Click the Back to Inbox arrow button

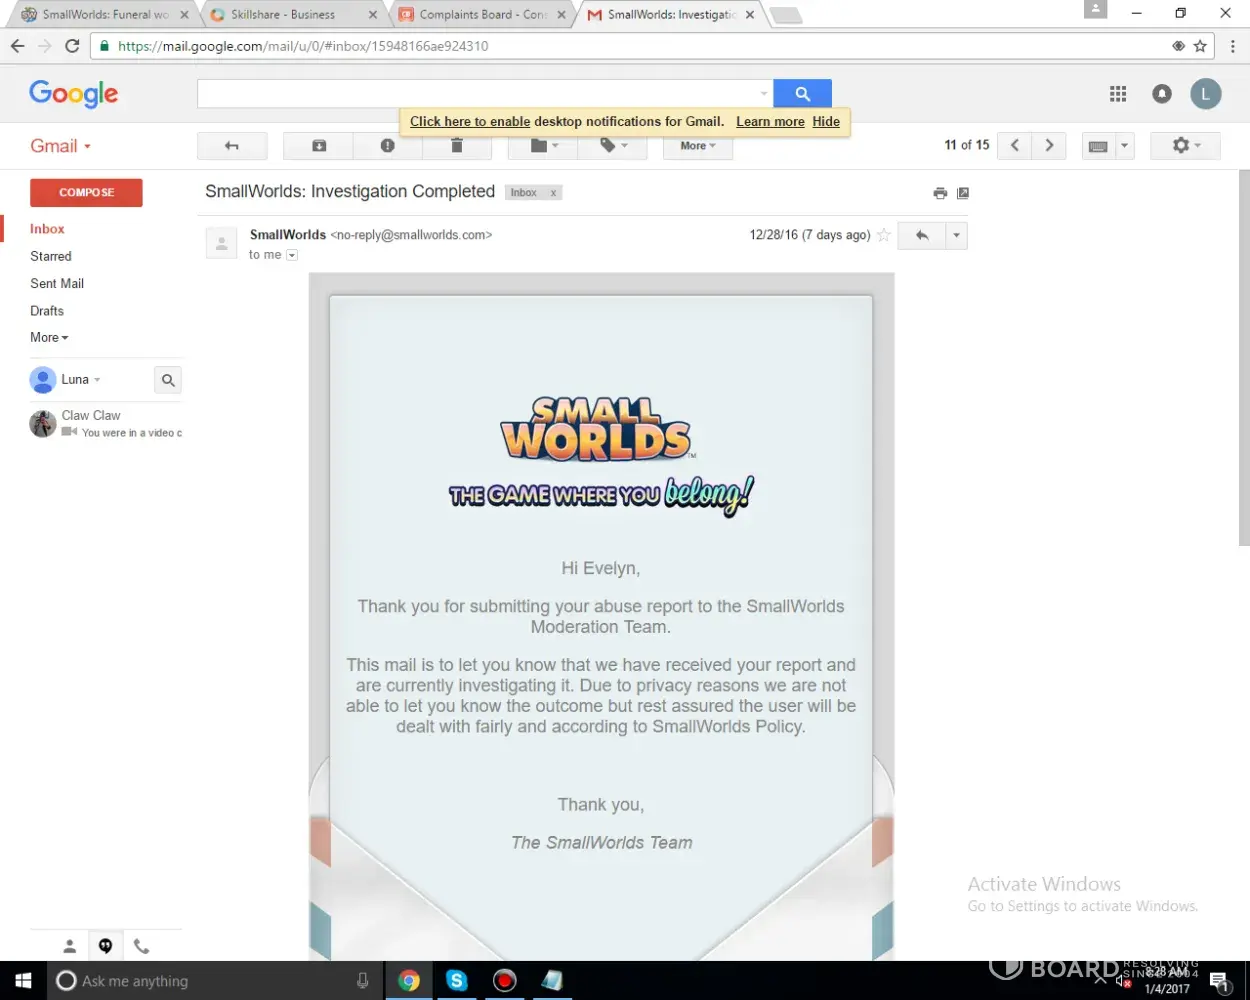click(x=232, y=146)
